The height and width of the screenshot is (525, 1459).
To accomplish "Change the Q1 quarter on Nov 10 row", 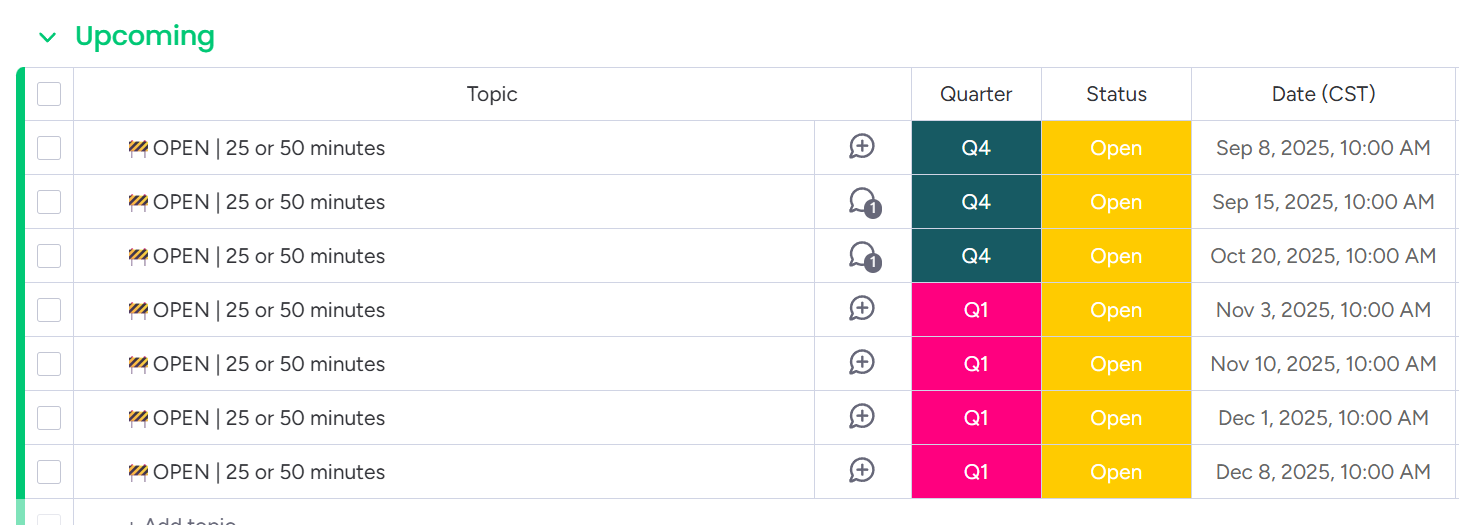I will [976, 364].
